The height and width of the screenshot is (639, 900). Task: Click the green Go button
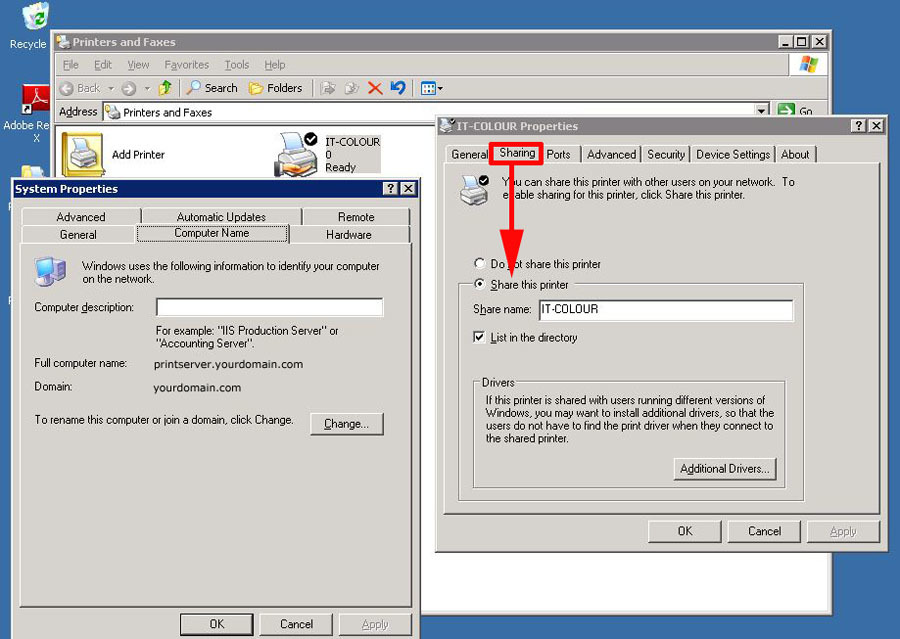pos(796,110)
